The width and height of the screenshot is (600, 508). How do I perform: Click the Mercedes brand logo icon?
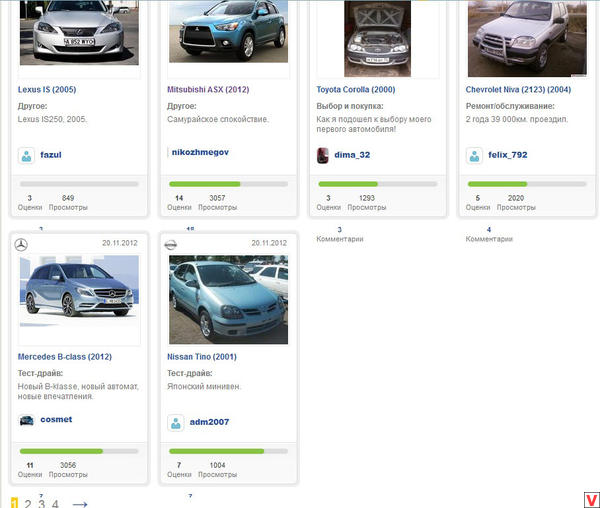[21, 244]
